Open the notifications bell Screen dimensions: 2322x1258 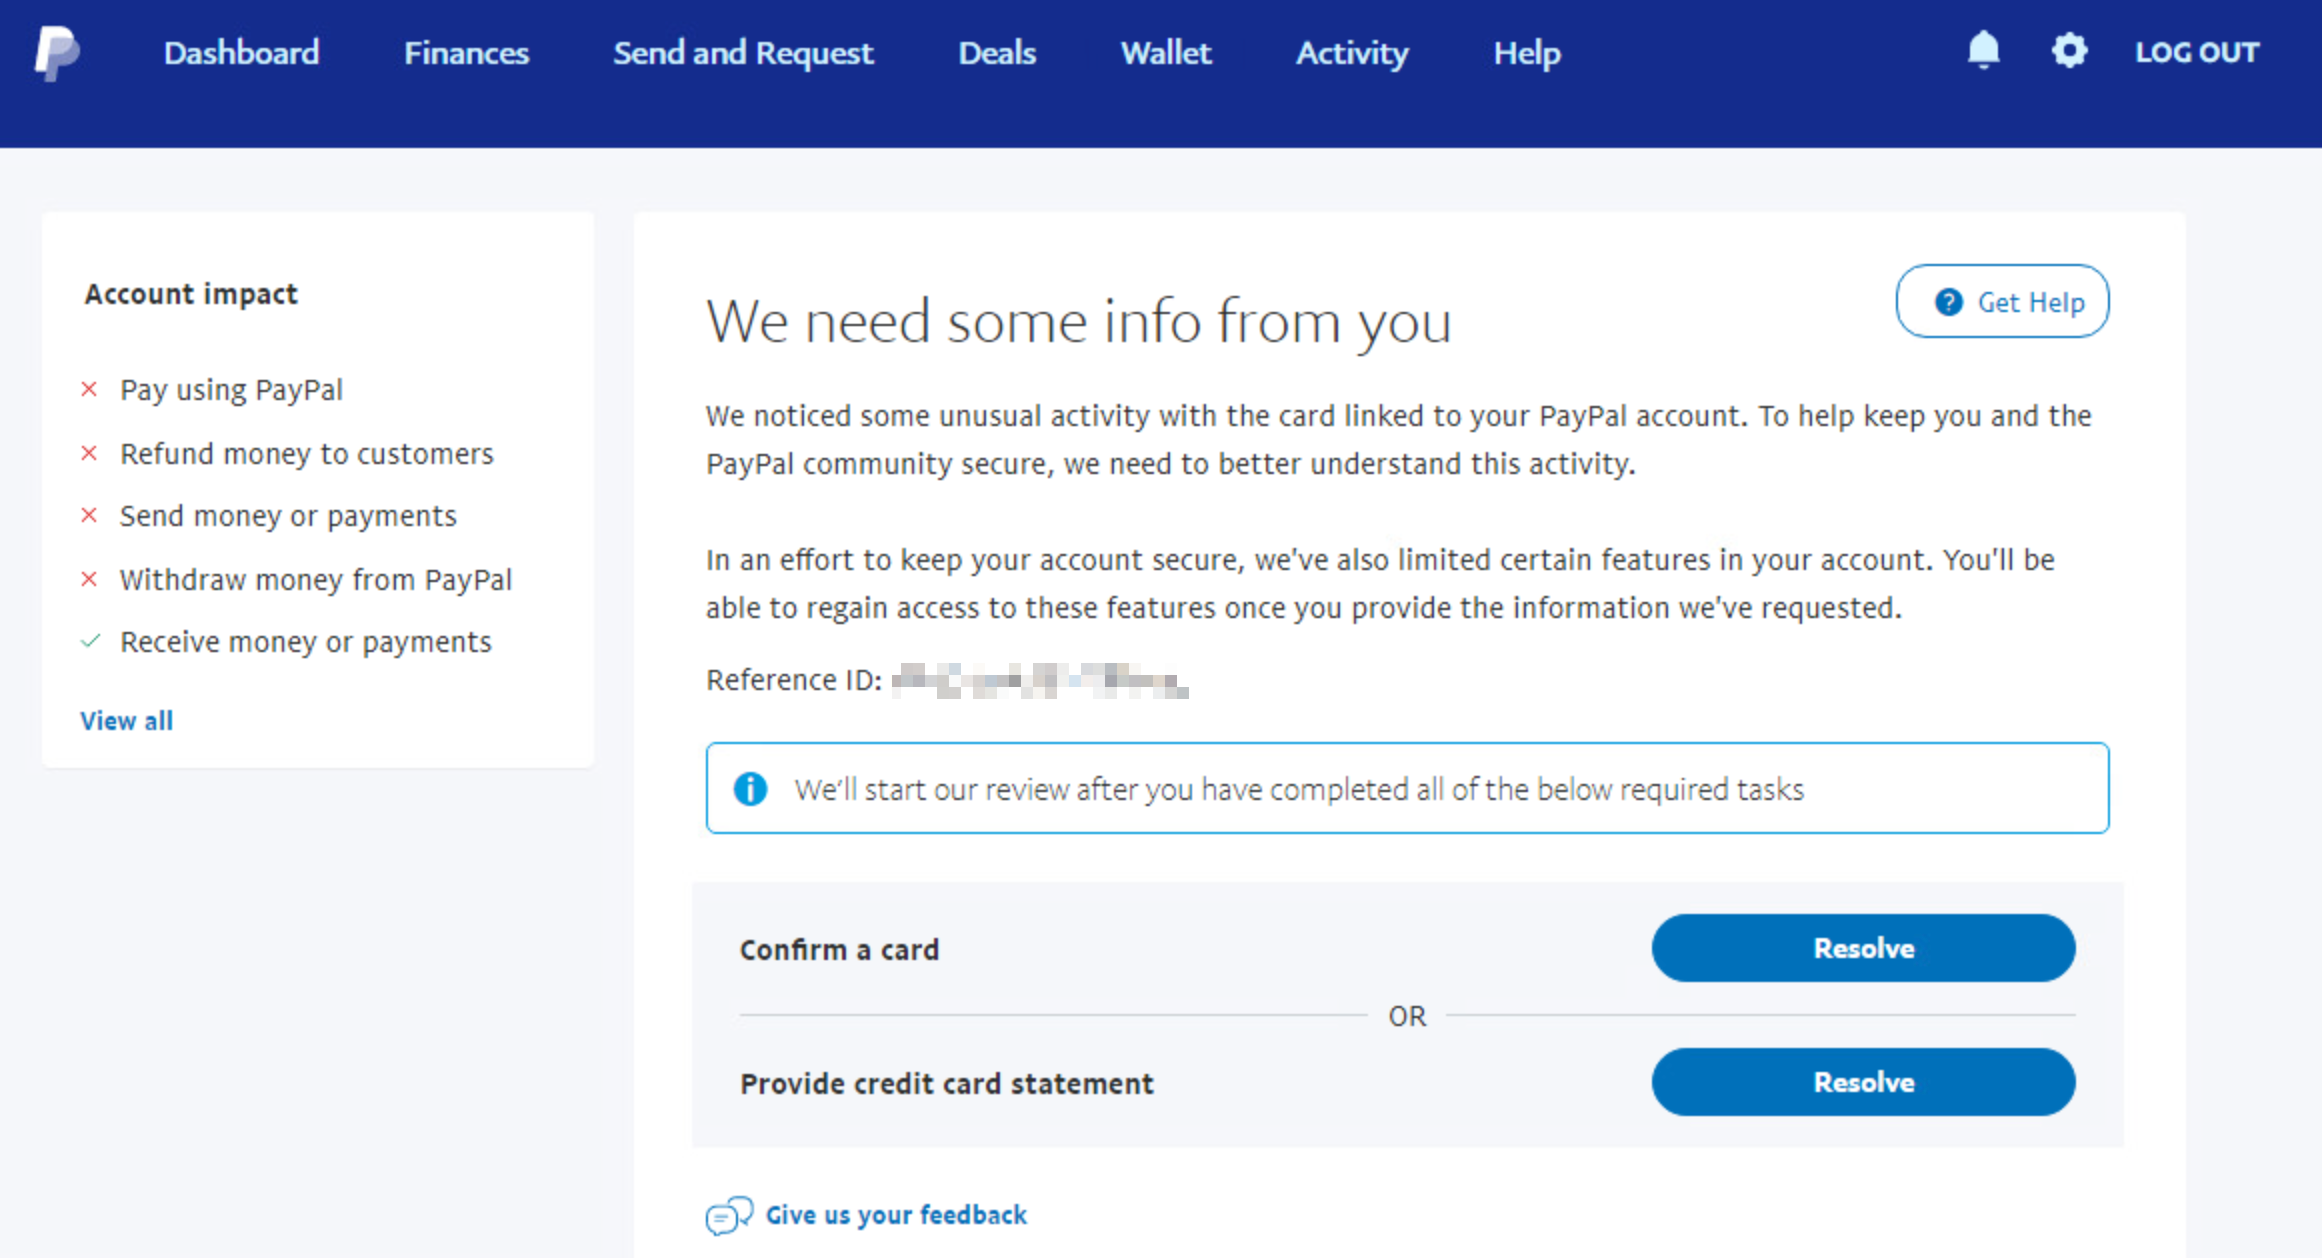click(x=1983, y=50)
